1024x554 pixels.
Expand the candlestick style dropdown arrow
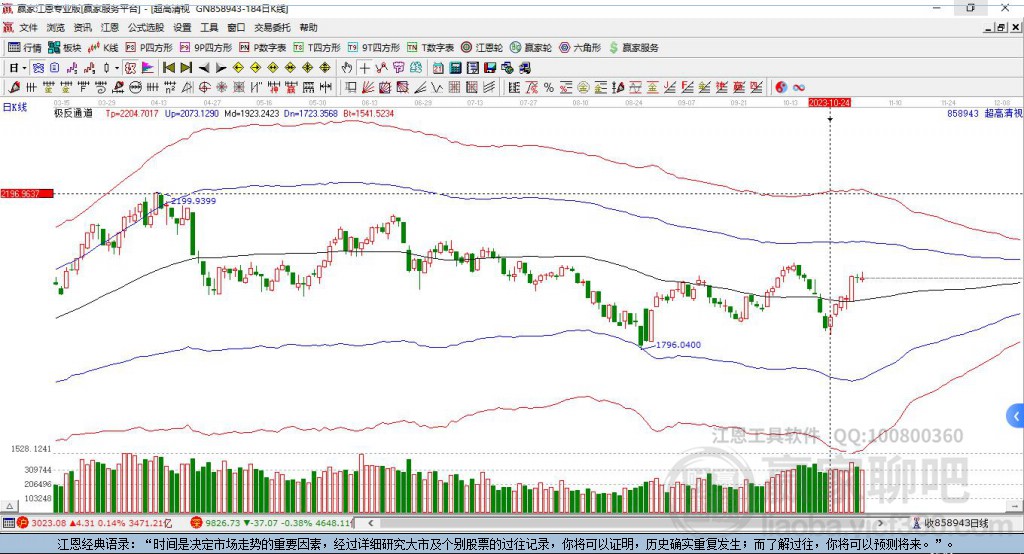click(117, 68)
